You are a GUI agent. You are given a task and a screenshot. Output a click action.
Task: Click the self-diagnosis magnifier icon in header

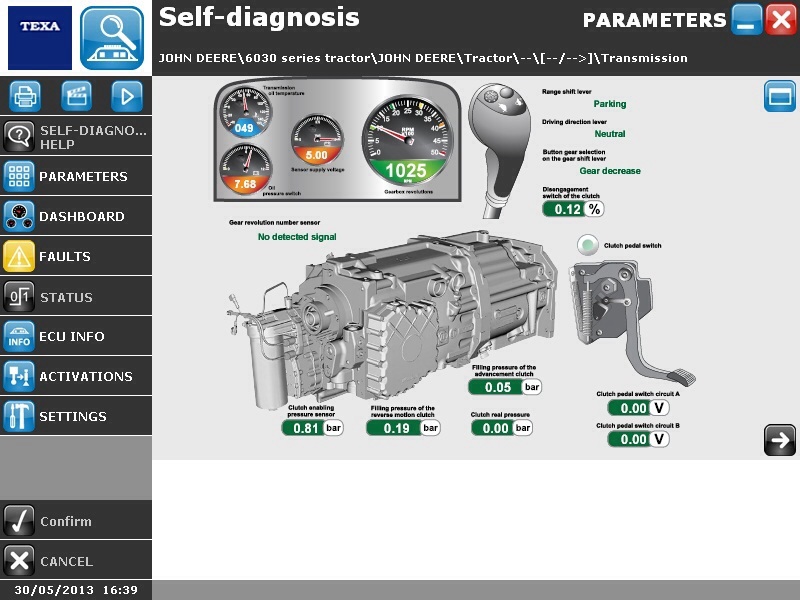tap(112, 37)
